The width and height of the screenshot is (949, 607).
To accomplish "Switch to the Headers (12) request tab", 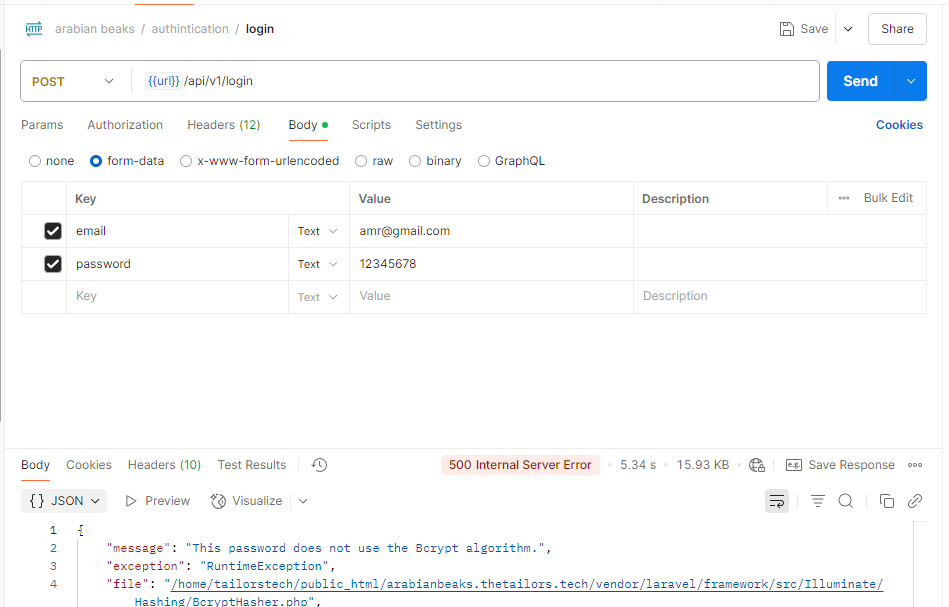I will tap(223, 125).
